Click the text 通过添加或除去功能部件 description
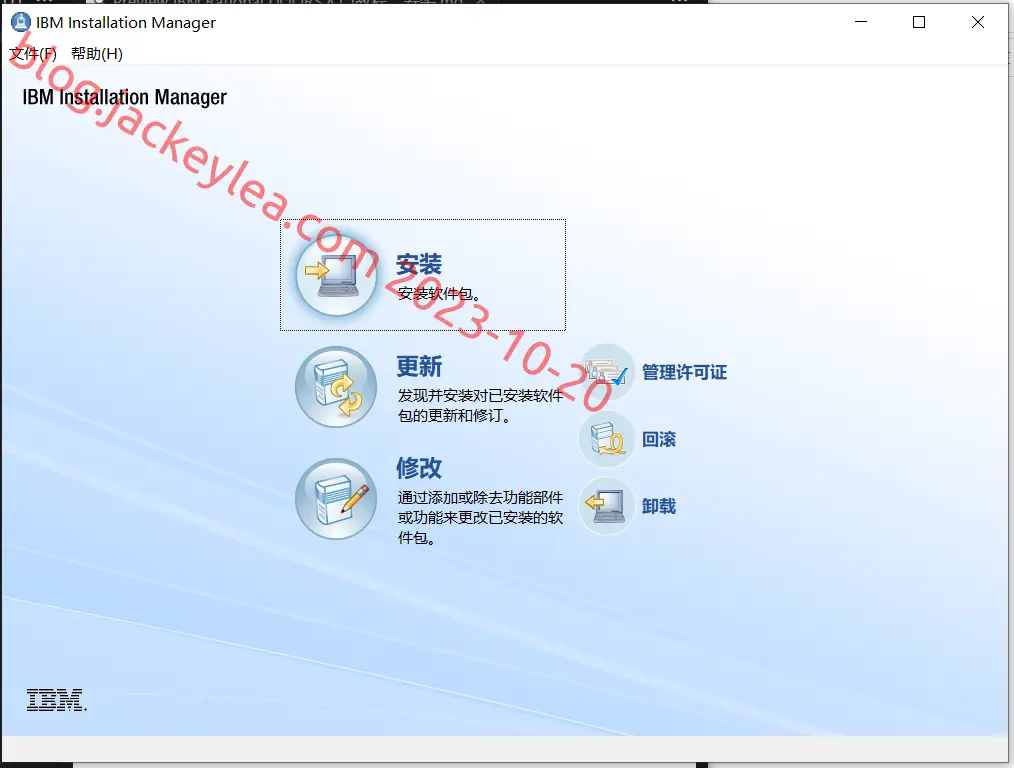Screen dimensions: 1014x768 tap(480, 517)
